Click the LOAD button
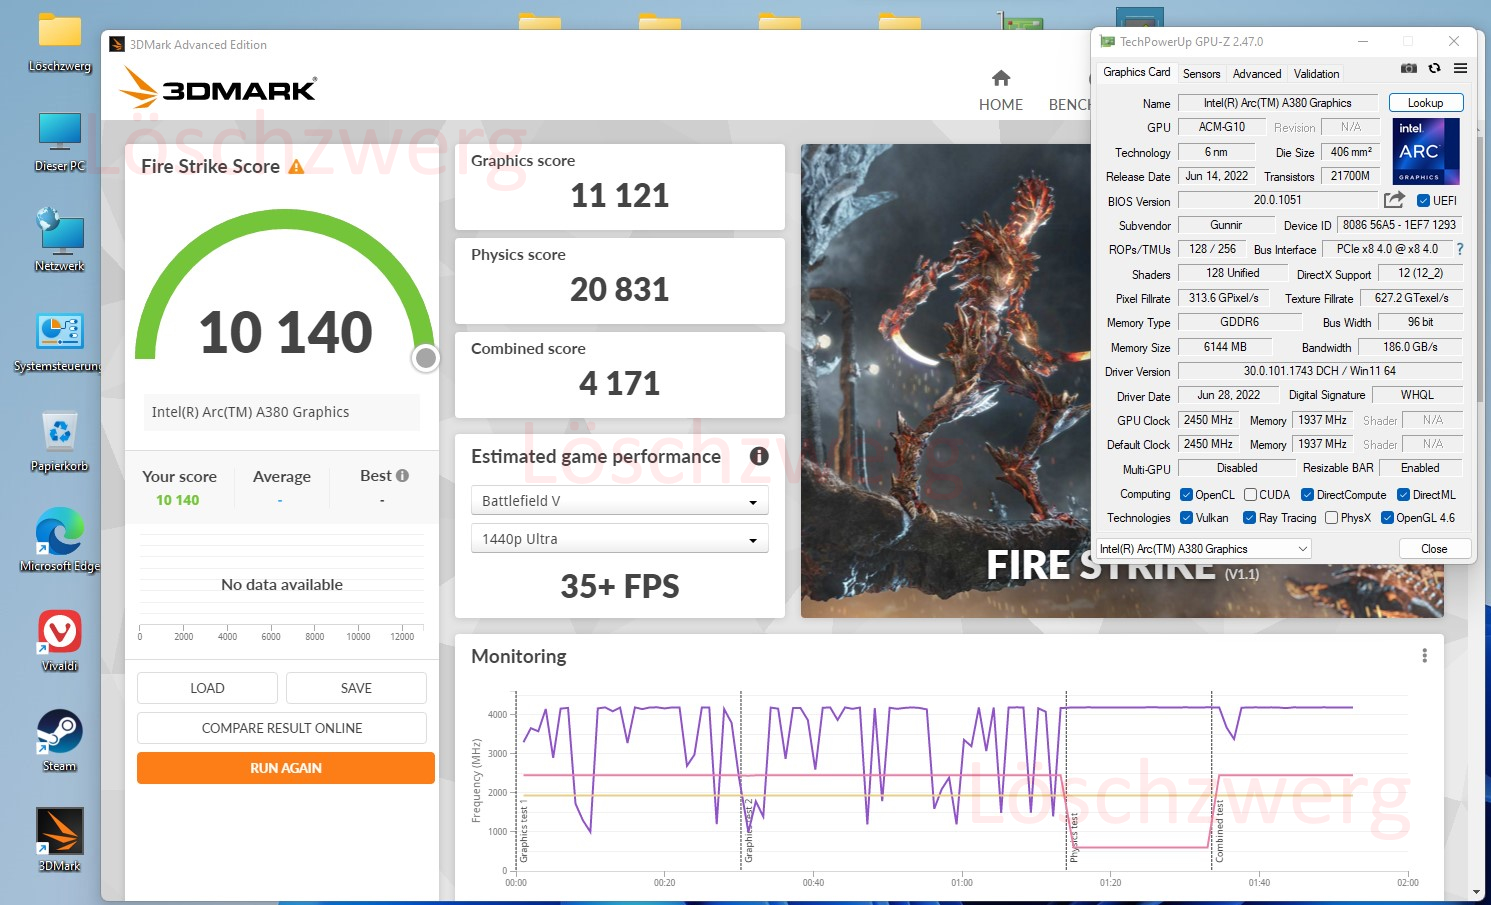 [x=207, y=688]
